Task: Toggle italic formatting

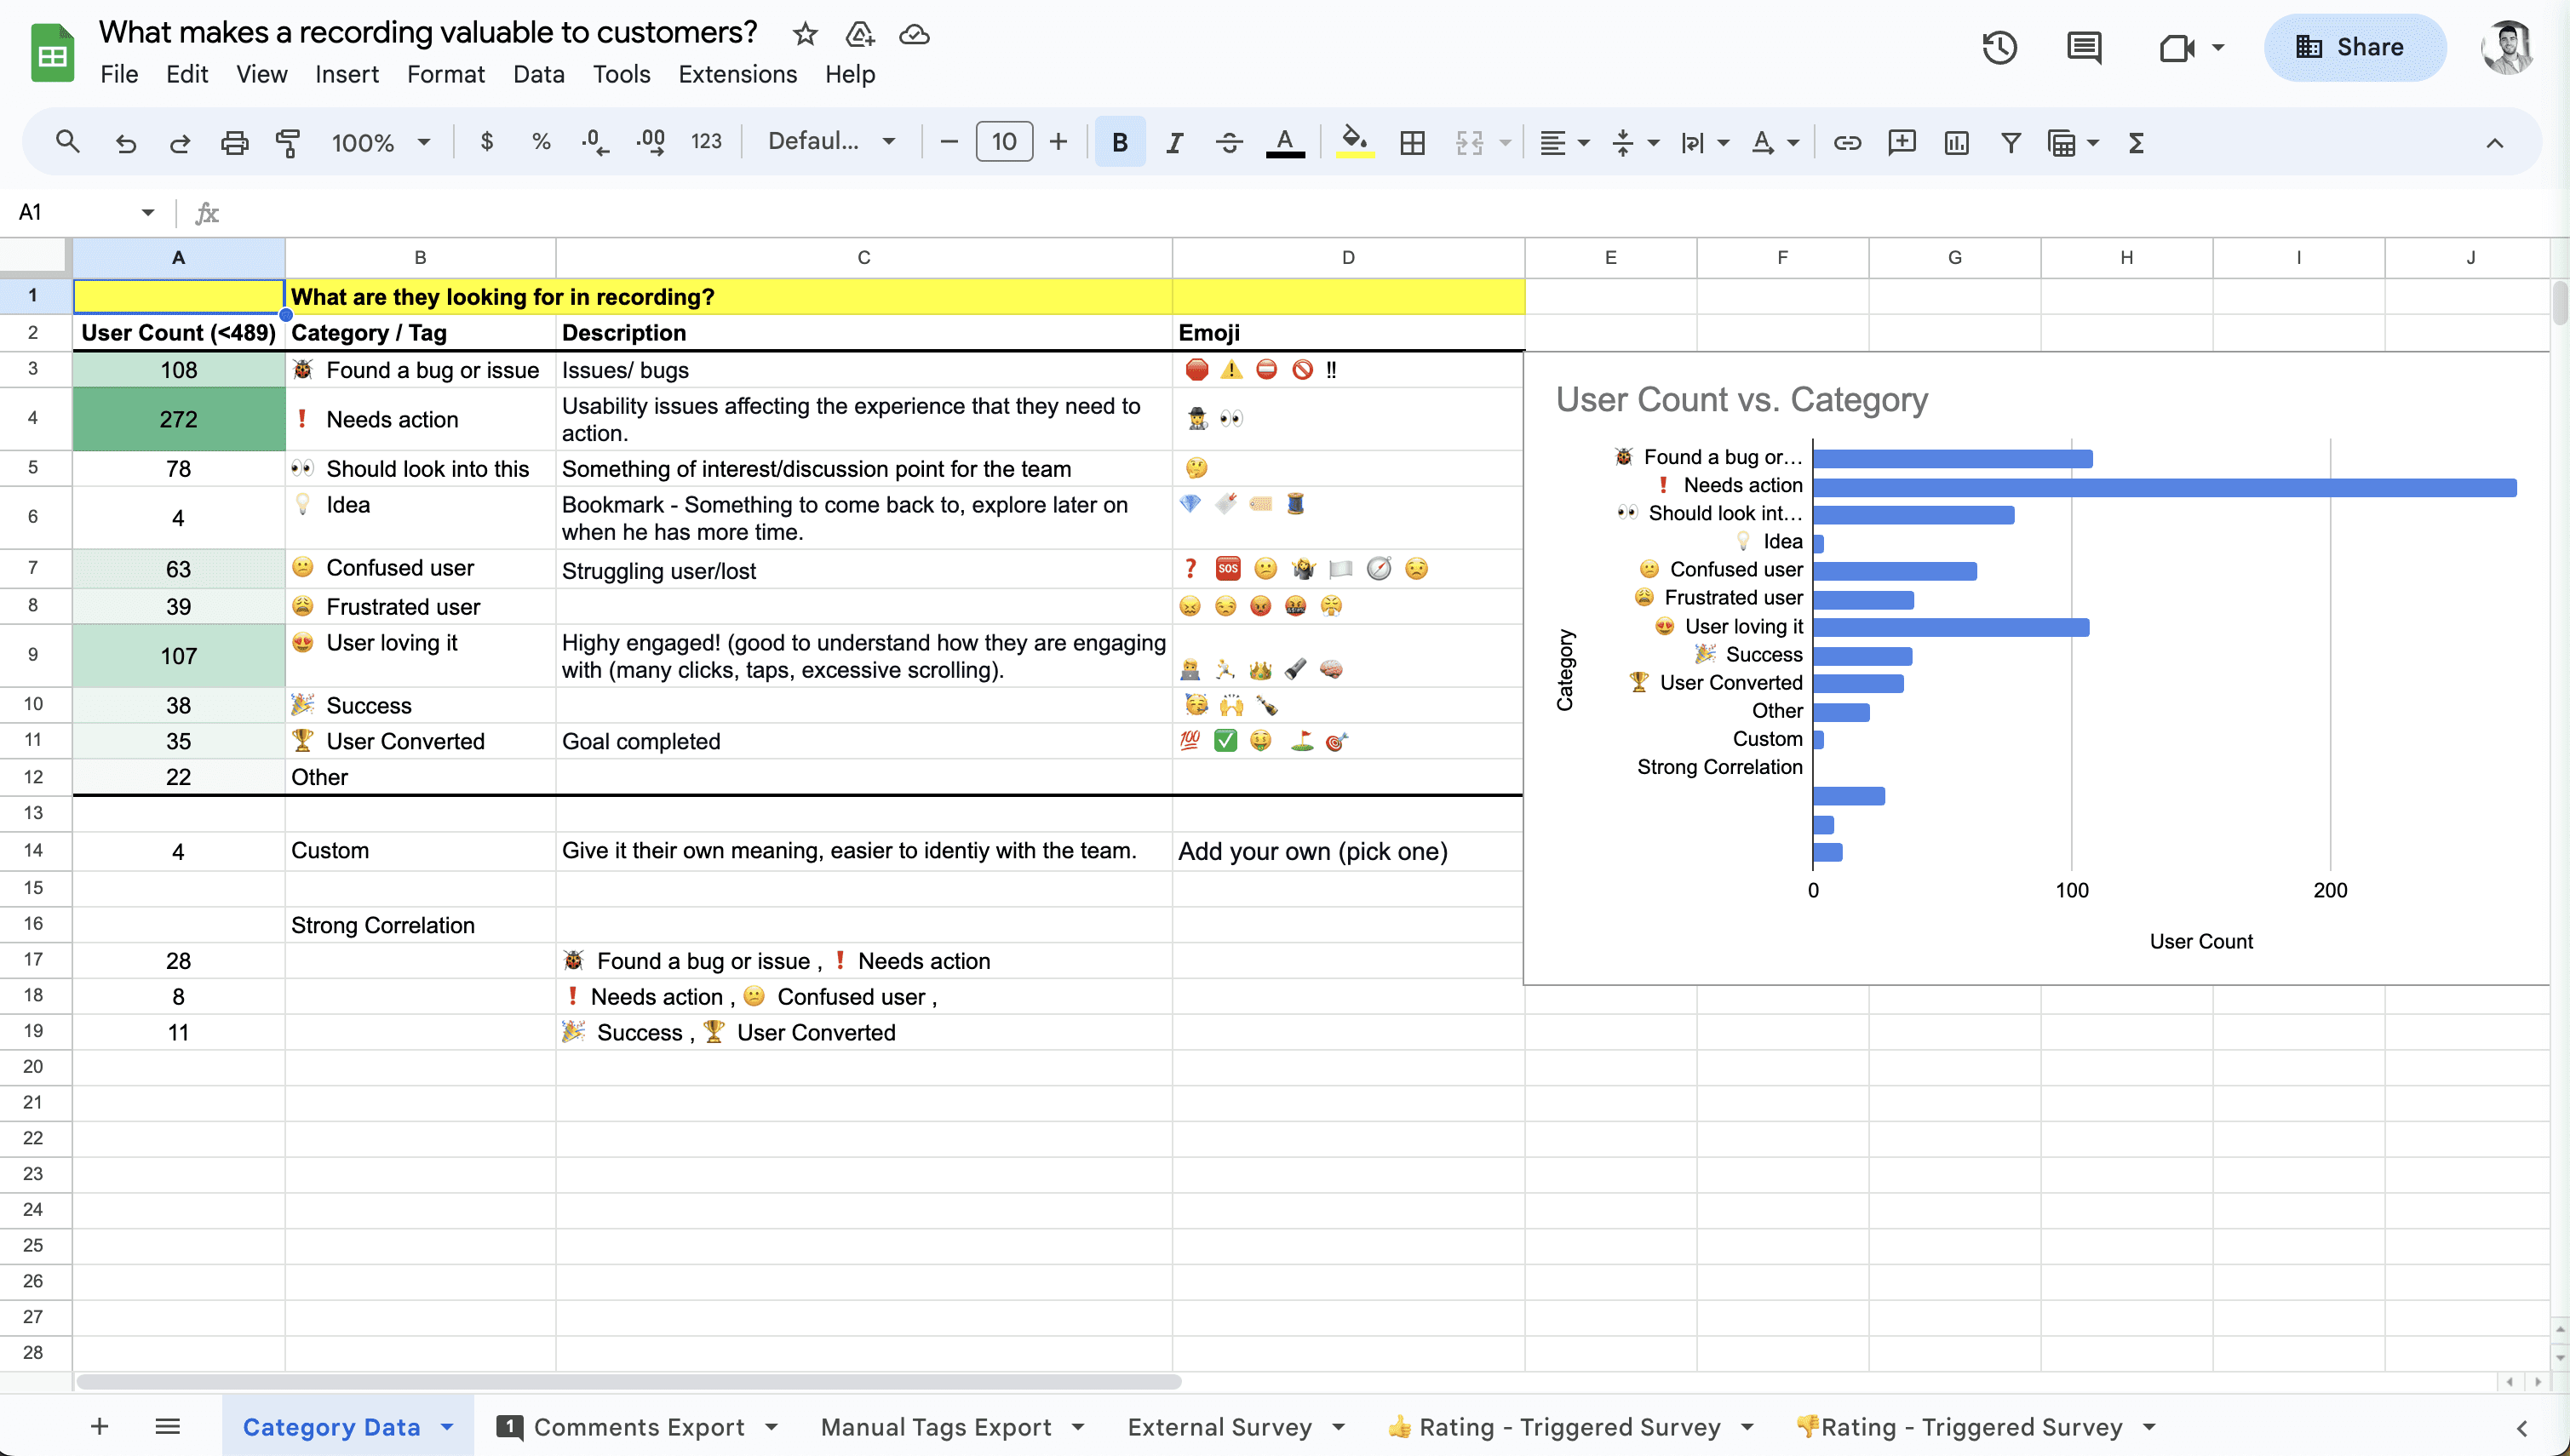Action: [x=1175, y=142]
